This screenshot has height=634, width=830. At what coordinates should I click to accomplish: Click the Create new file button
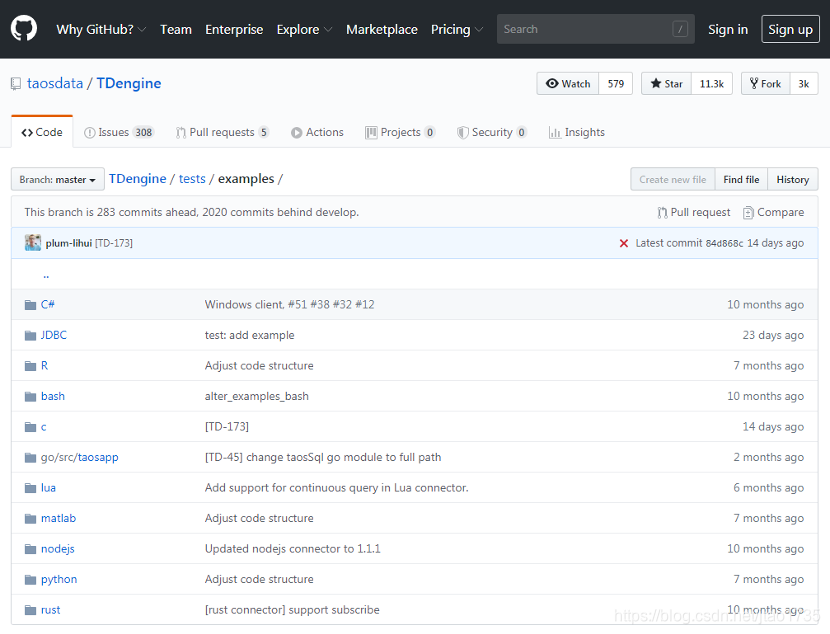[673, 179]
